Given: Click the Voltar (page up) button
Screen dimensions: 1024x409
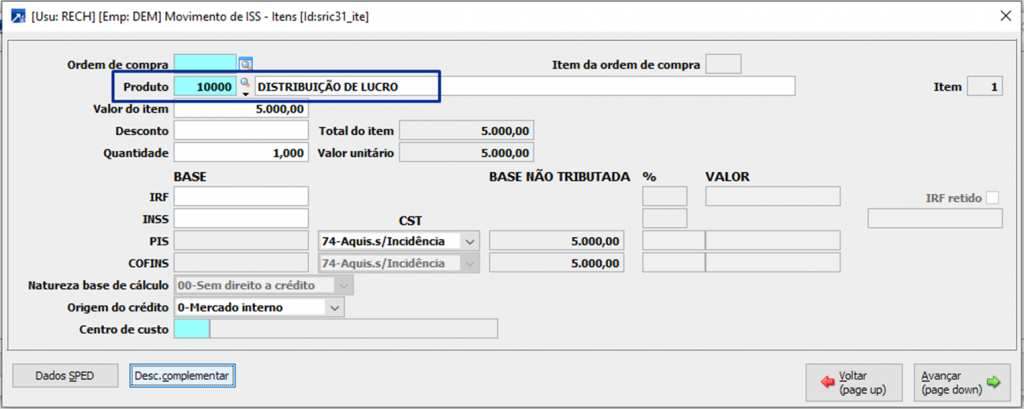Looking at the screenshot, I should 854,383.
